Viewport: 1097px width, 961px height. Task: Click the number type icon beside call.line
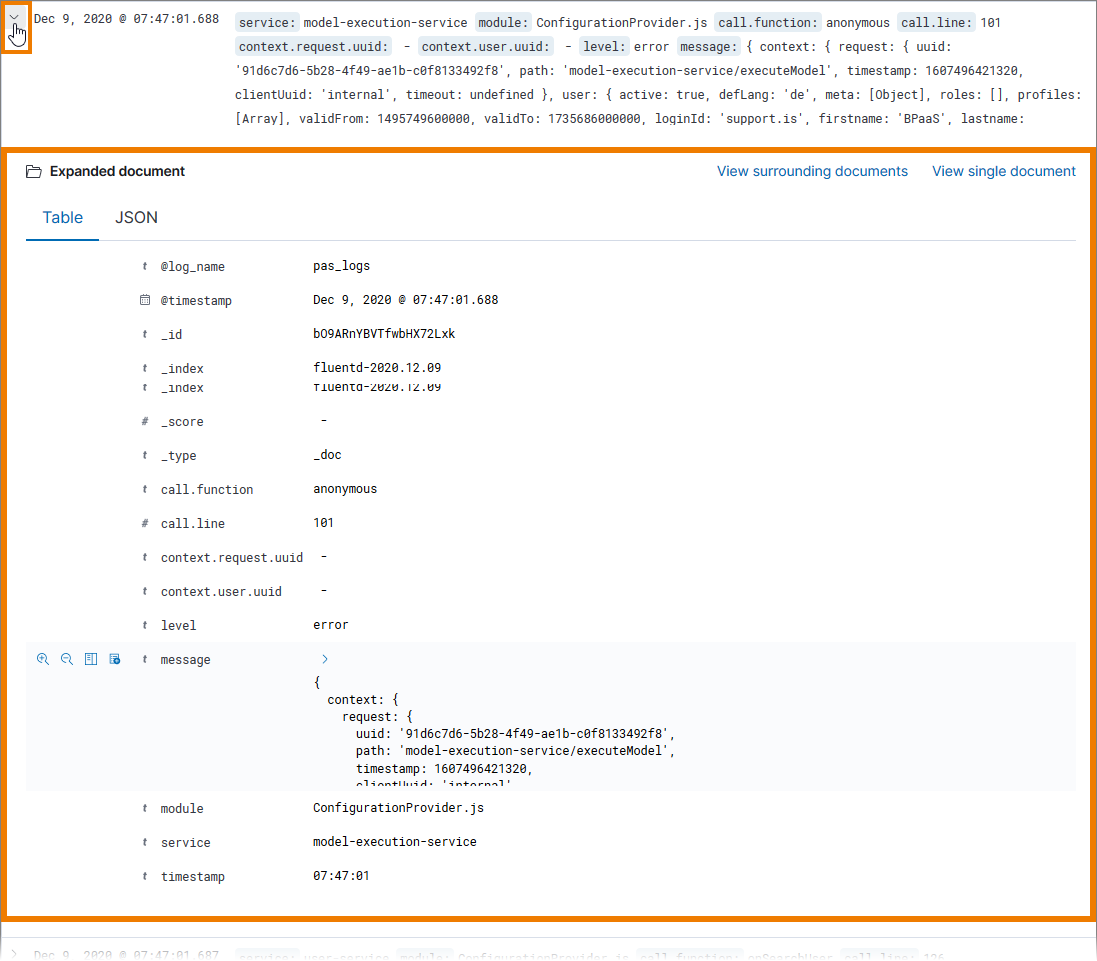coord(144,523)
